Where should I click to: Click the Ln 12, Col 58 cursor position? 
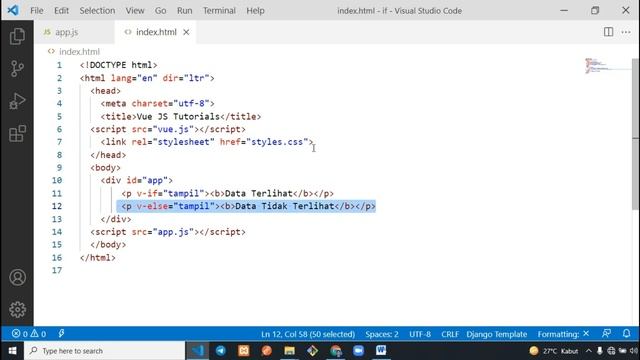(x=308, y=334)
